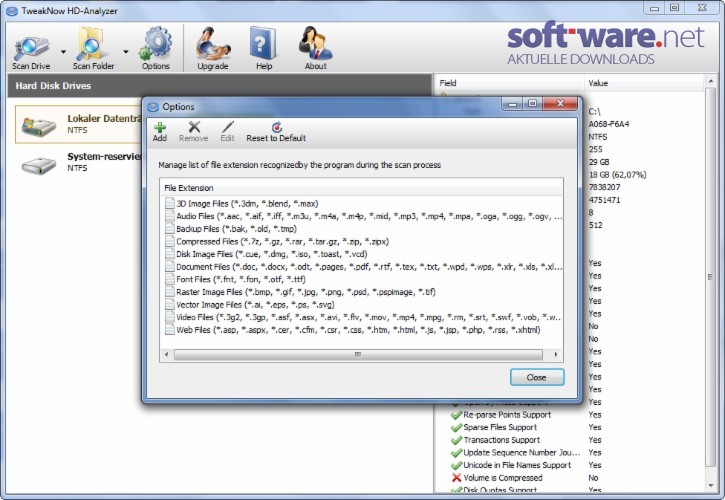Viewport: 725px width, 500px height.
Task: Click the C:\ value in drive info
Action: [594, 111]
